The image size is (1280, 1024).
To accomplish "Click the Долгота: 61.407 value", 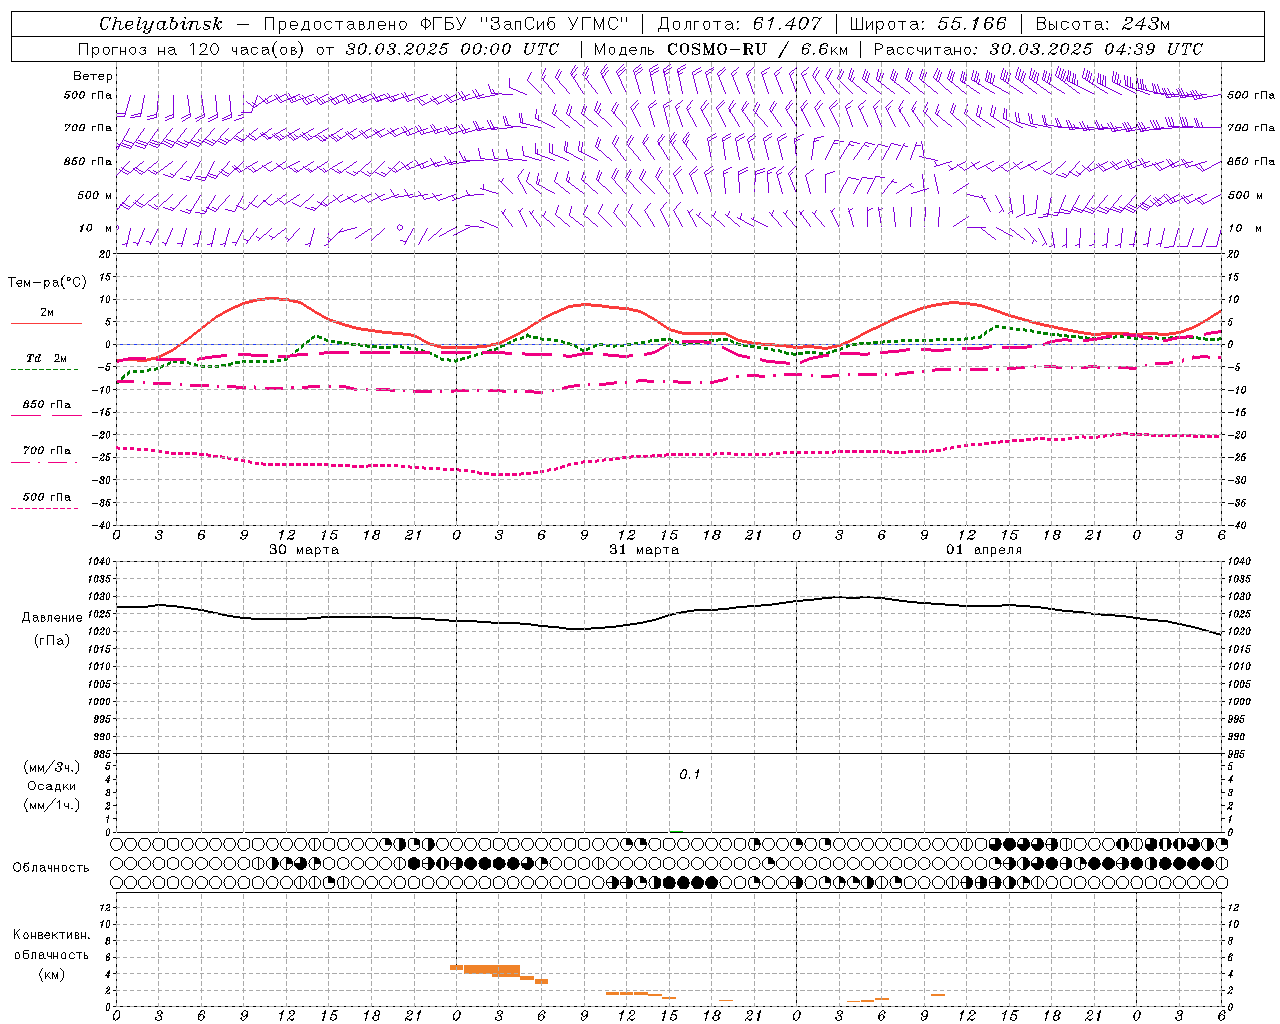I will pyautogui.click(x=740, y=24).
